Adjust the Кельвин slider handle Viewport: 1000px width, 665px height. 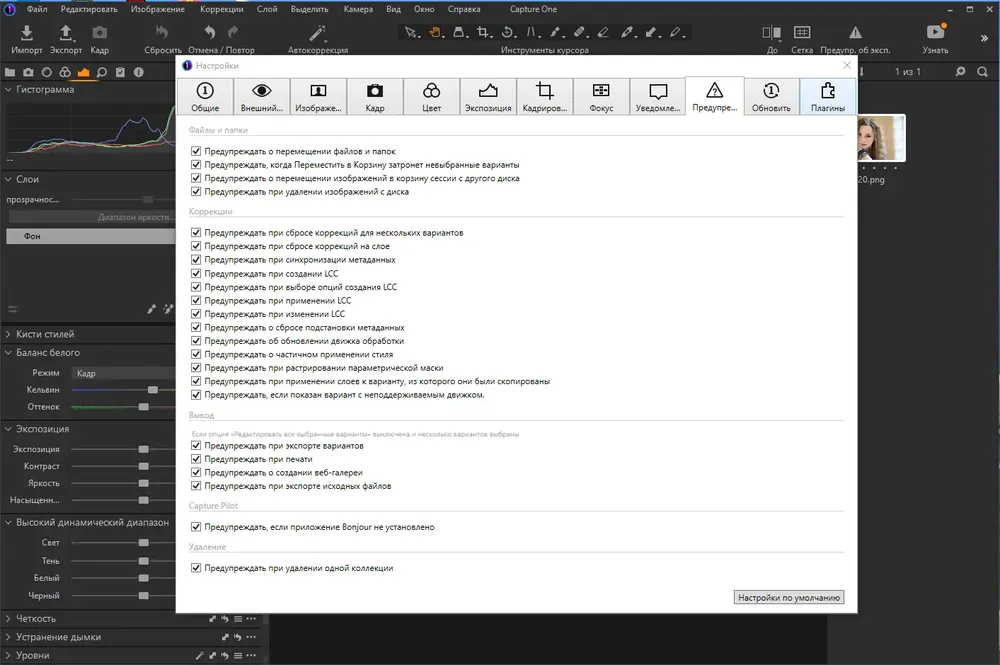click(152, 390)
